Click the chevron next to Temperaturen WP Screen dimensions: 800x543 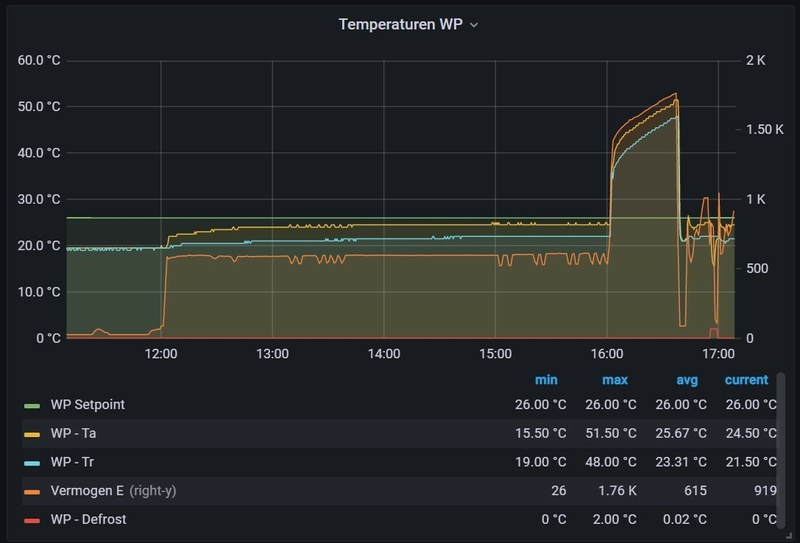pos(474,25)
